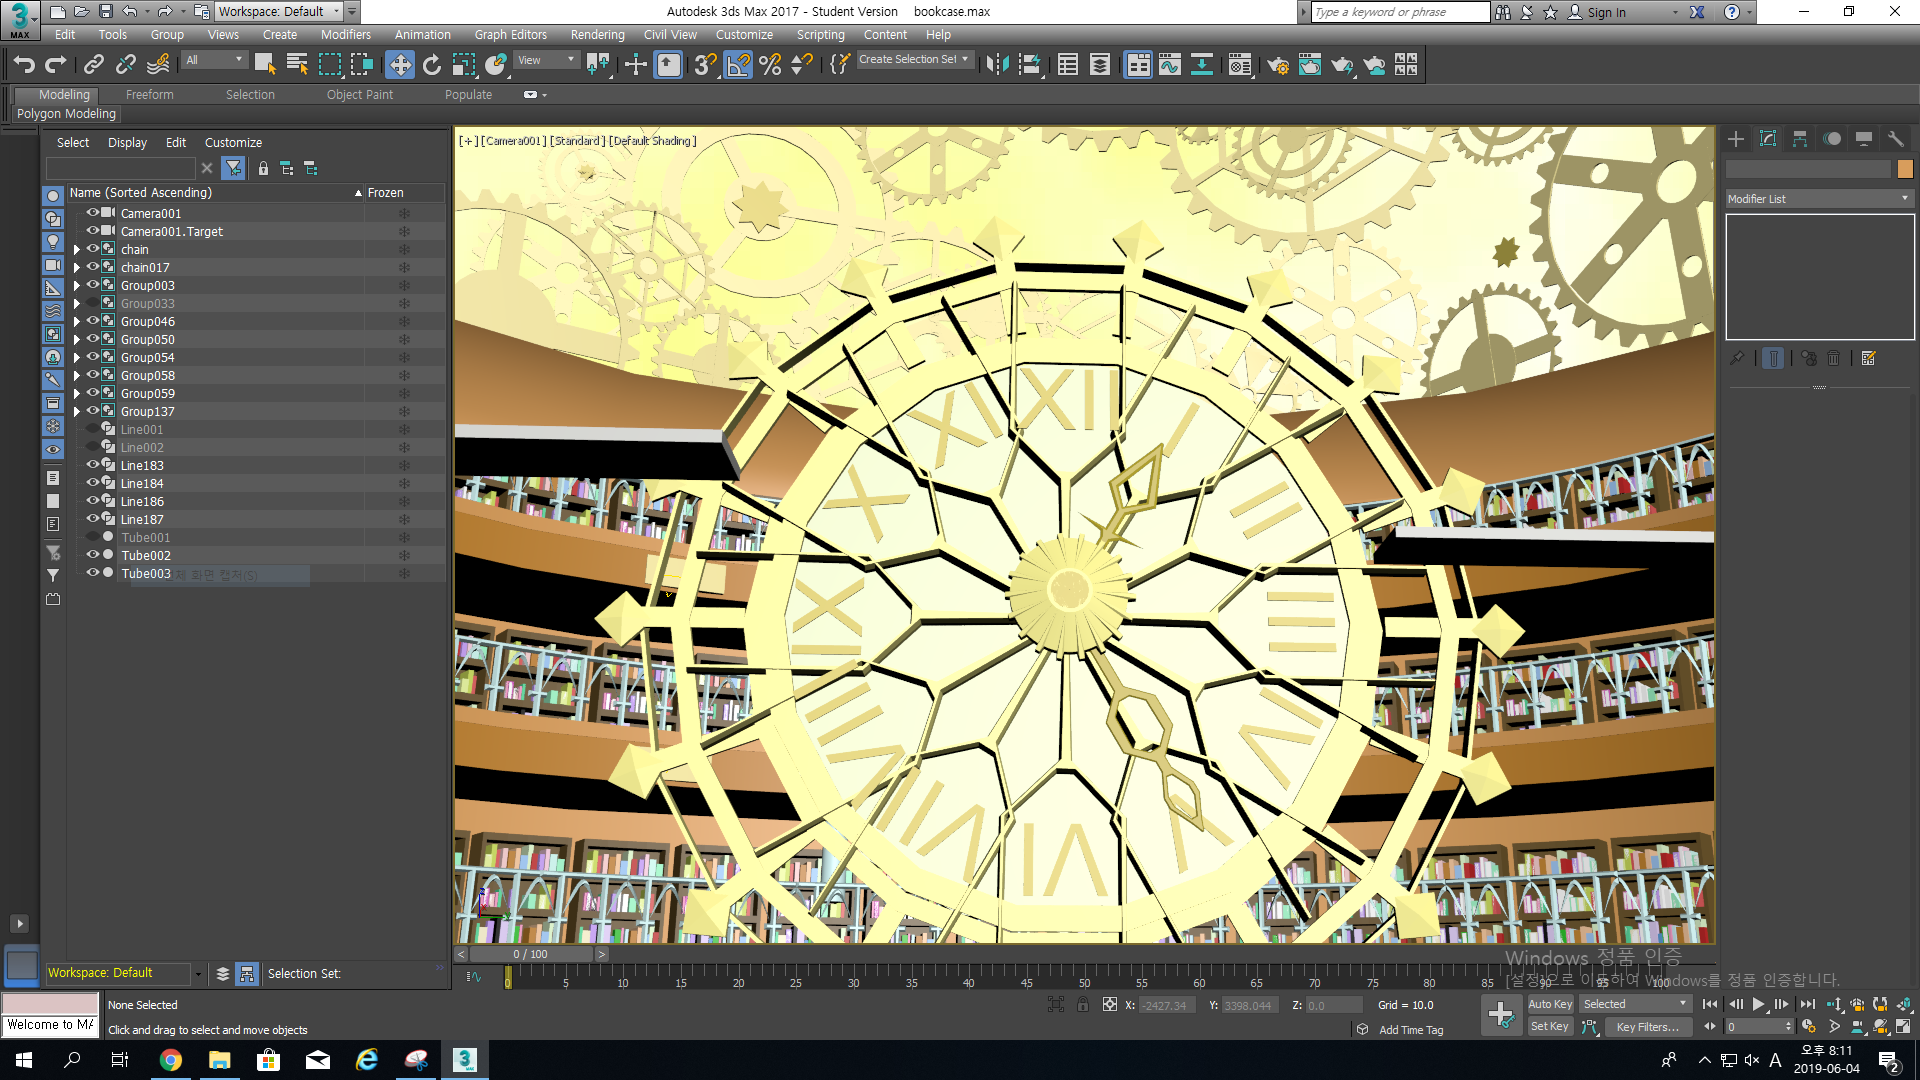Toggle the Angle Snap tool
Screen dimensions: 1920x1080
click(738, 65)
